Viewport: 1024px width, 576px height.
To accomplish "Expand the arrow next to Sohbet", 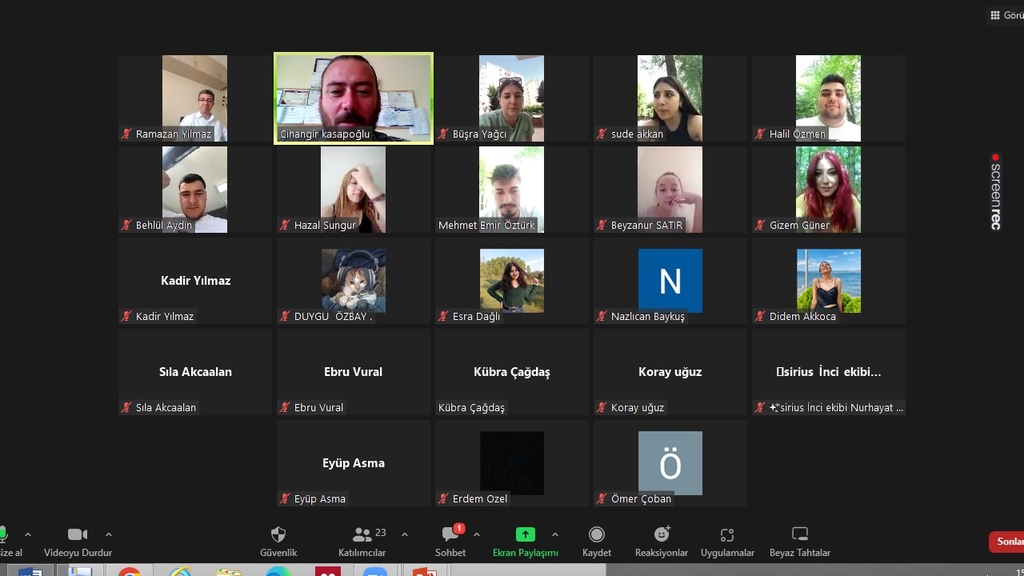I will 476,534.
